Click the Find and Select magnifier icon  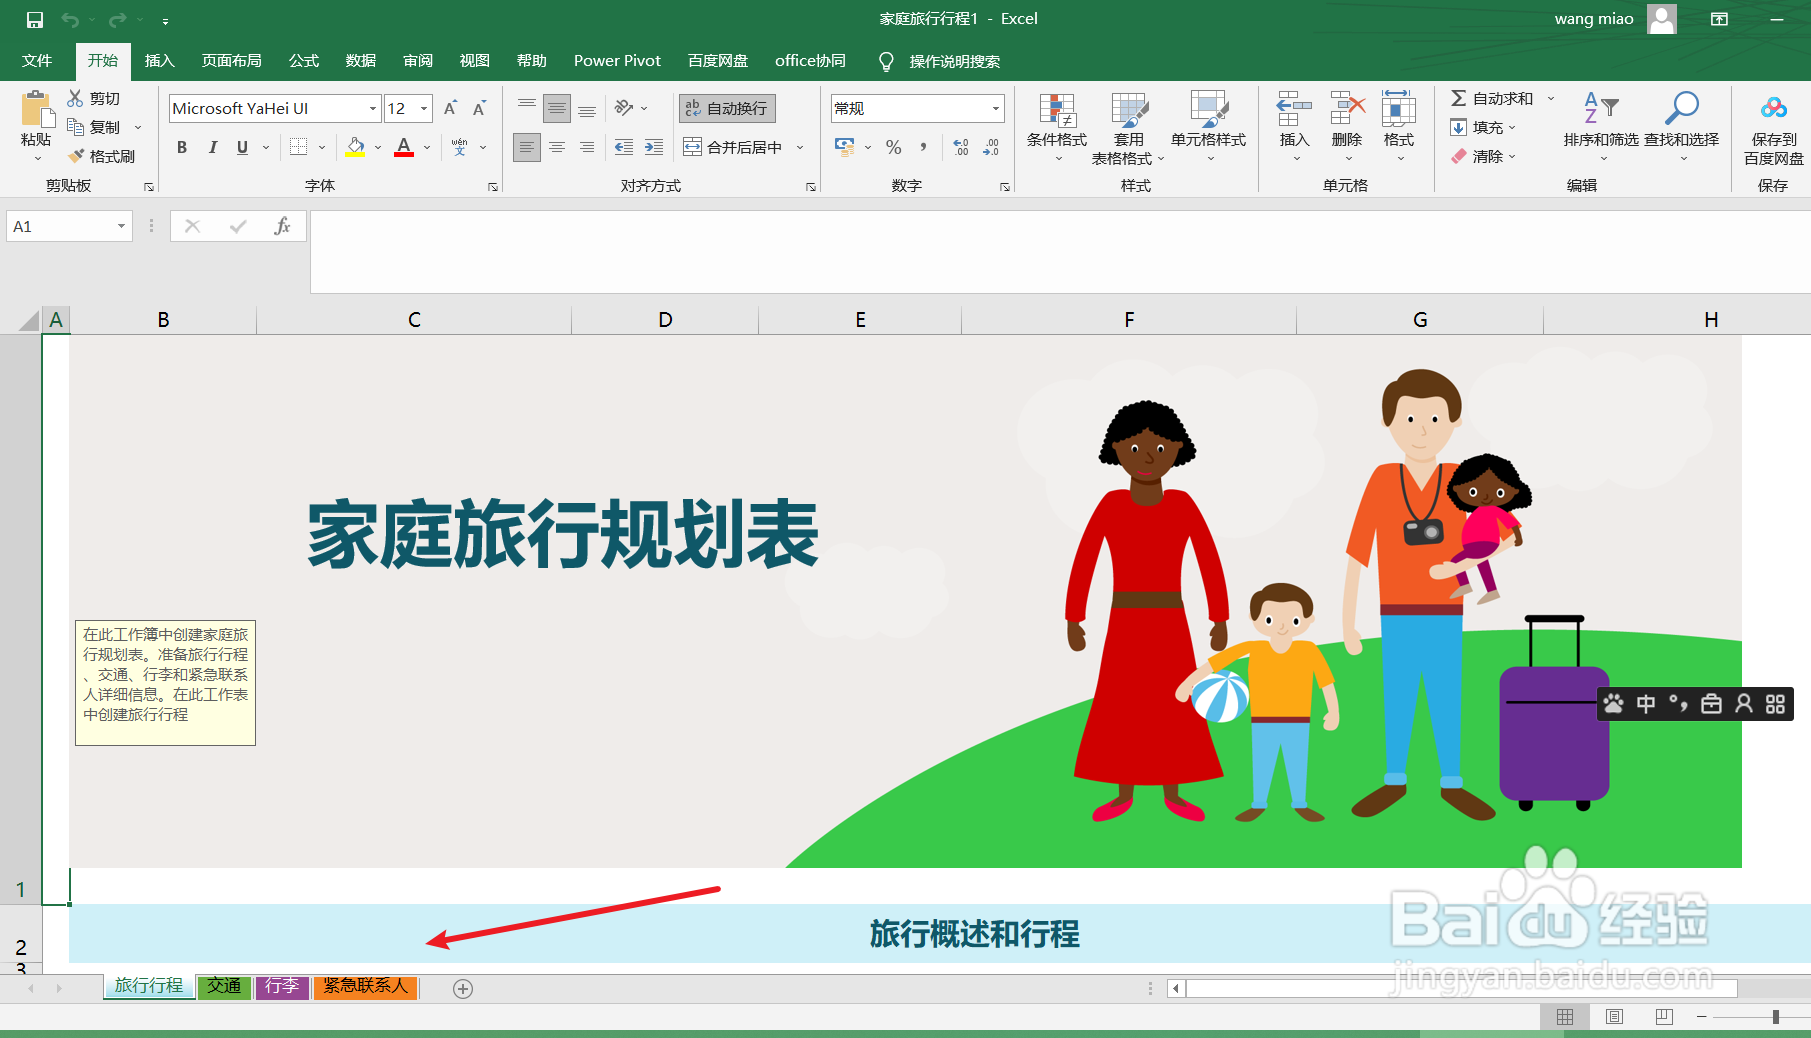1682,108
